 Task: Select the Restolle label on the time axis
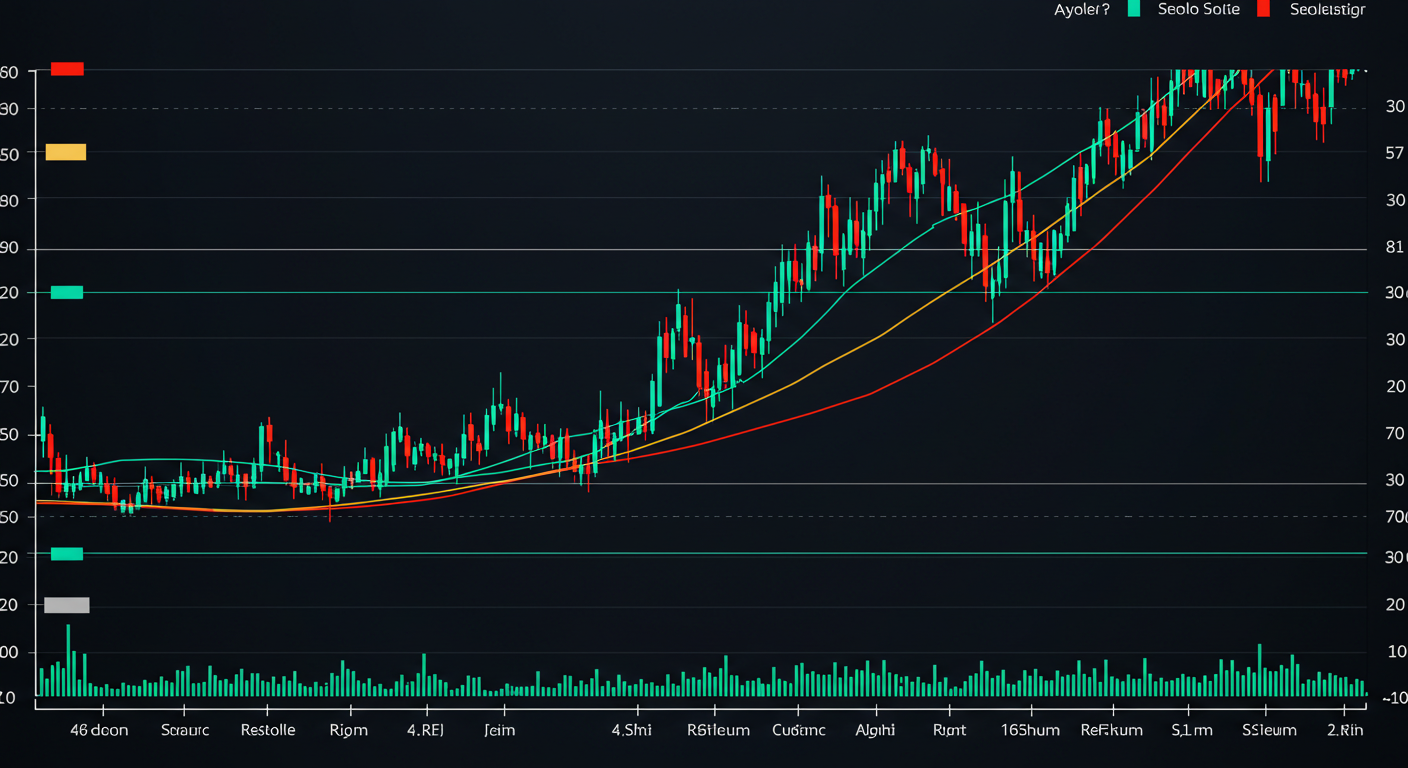coord(268,730)
